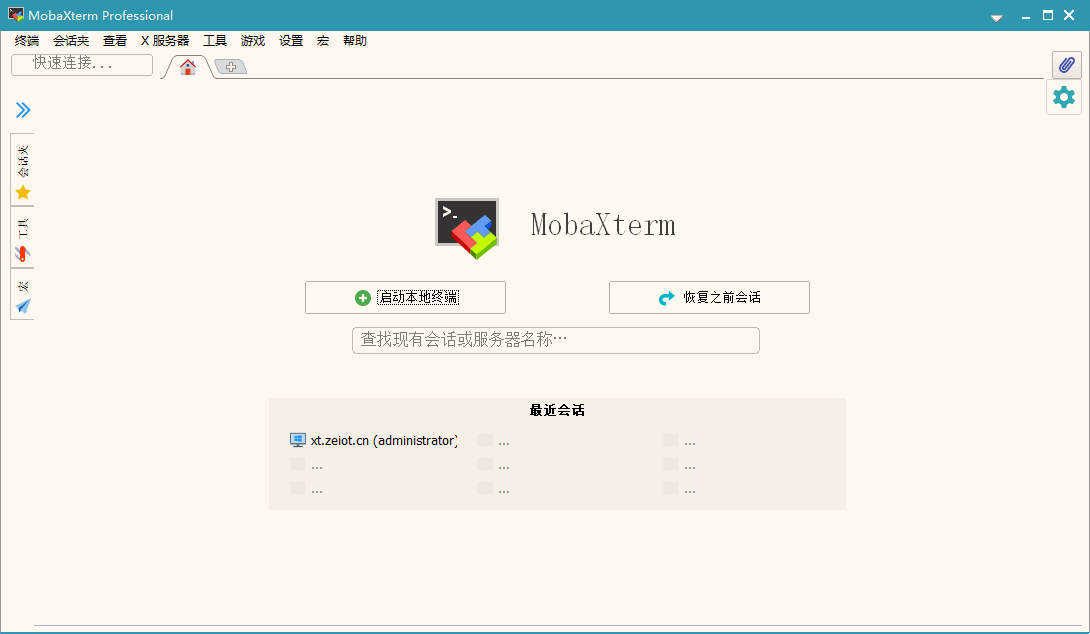Open the 设置 menu
This screenshot has width=1090, height=634.
291,41
